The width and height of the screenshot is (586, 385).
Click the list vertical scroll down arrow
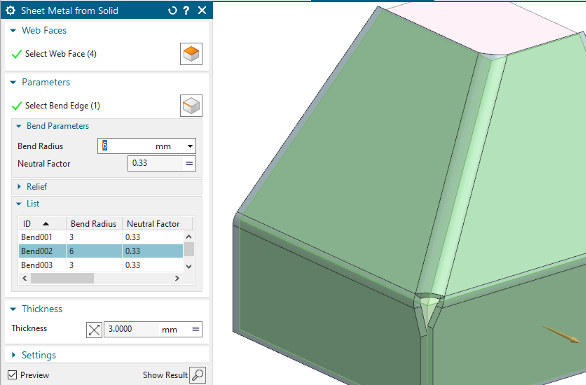[x=189, y=267]
